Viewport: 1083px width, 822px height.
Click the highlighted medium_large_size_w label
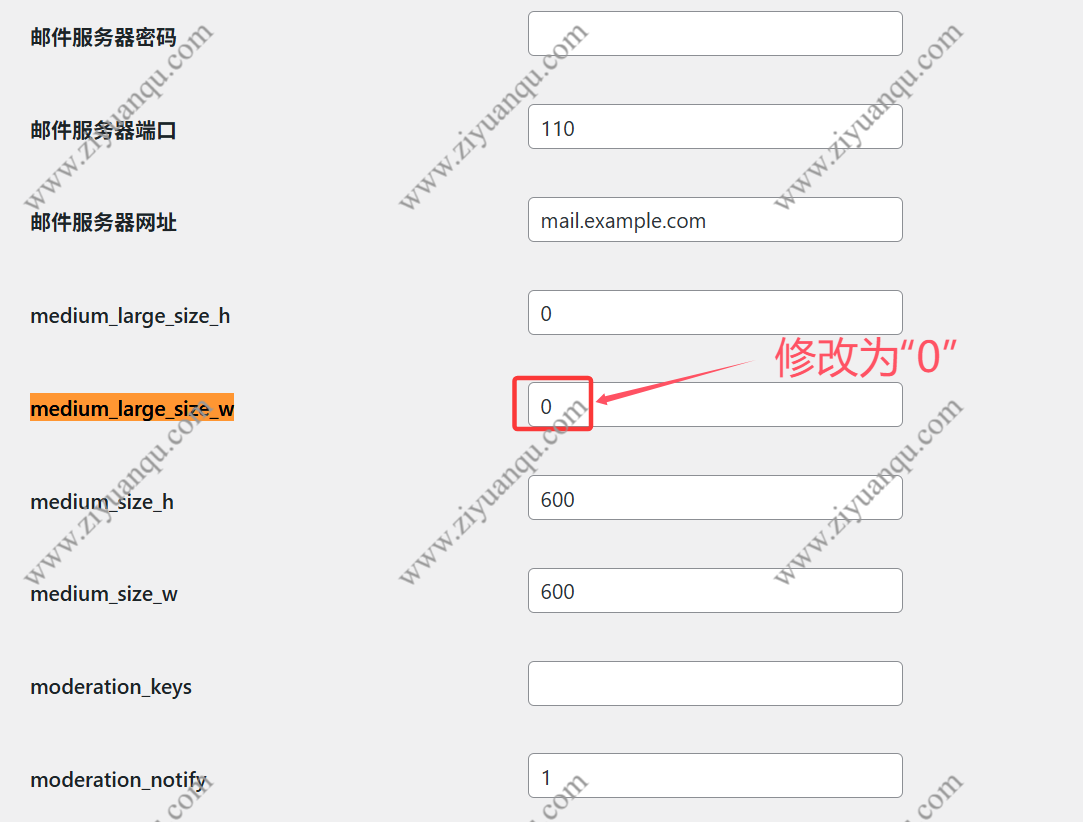[132, 408]
